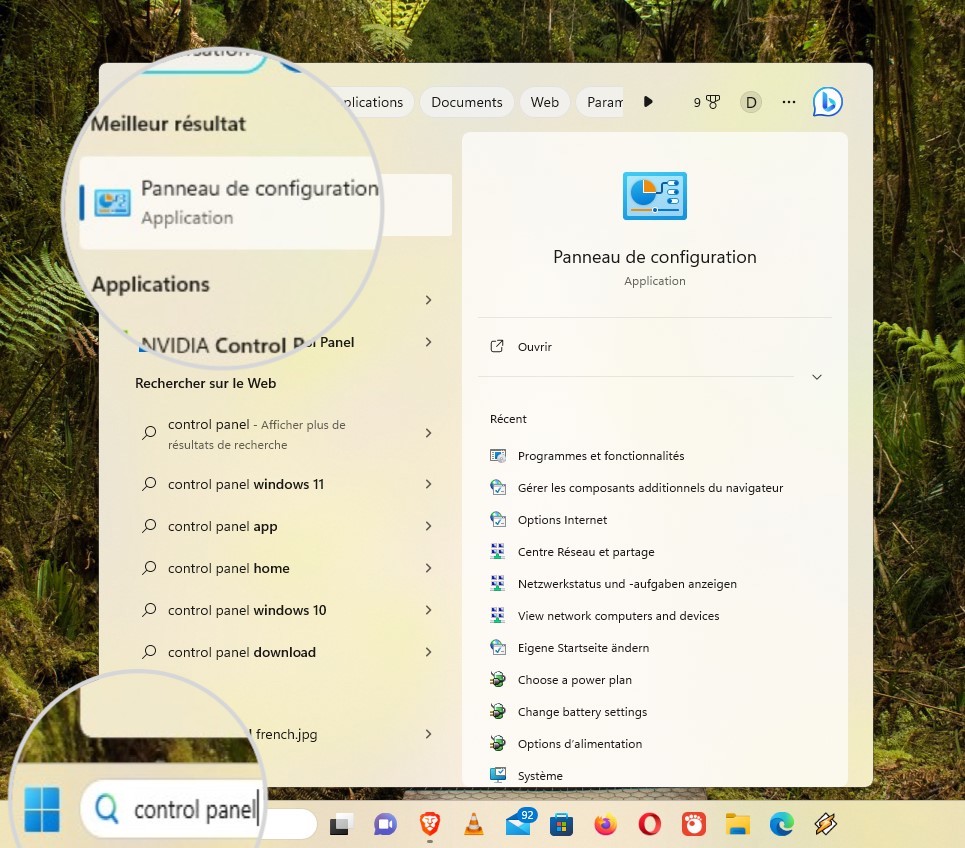
Task: Select control panel - Afficher plus de résultats
Action: point(257,434)
